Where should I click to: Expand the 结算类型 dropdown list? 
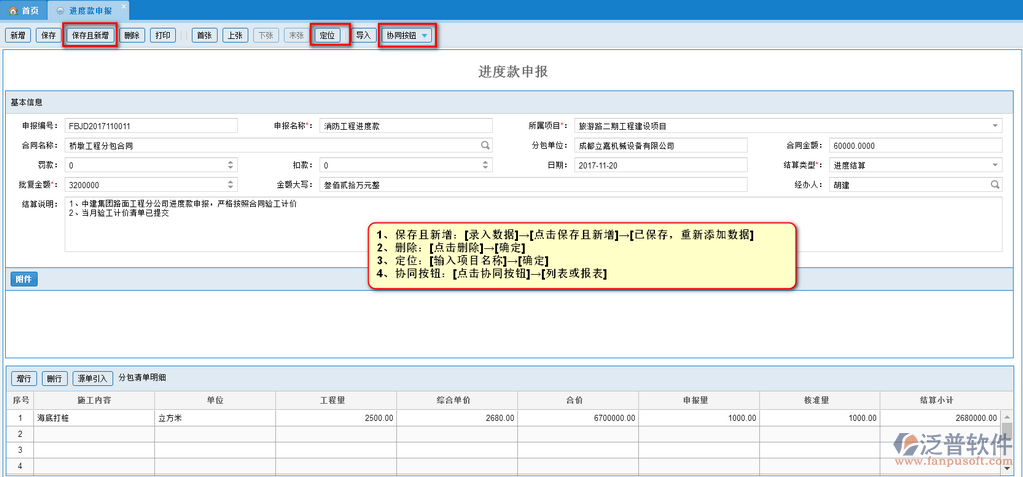pos(995,165)
